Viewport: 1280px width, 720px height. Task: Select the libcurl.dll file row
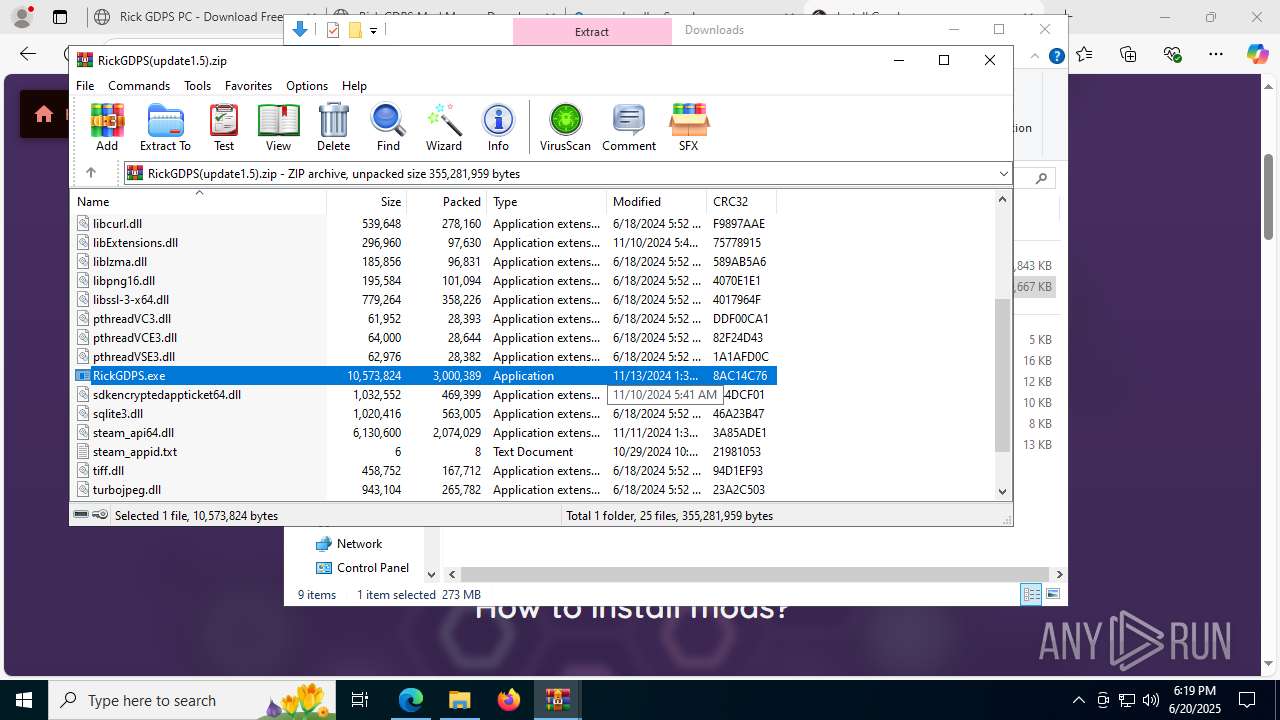pos(425,224)
